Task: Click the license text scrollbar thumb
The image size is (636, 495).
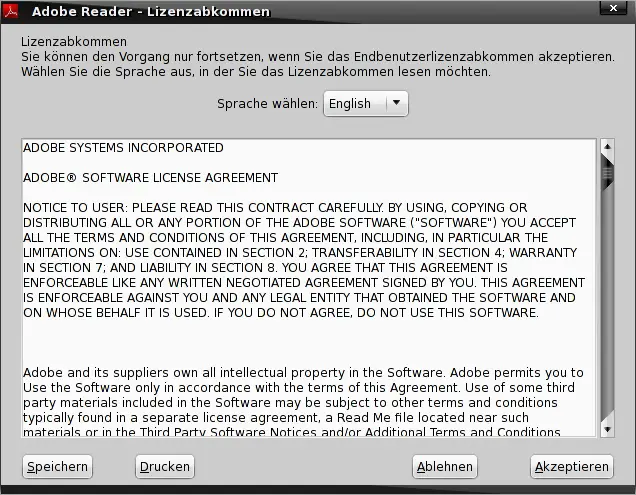Action: click(x=607, y=173)
